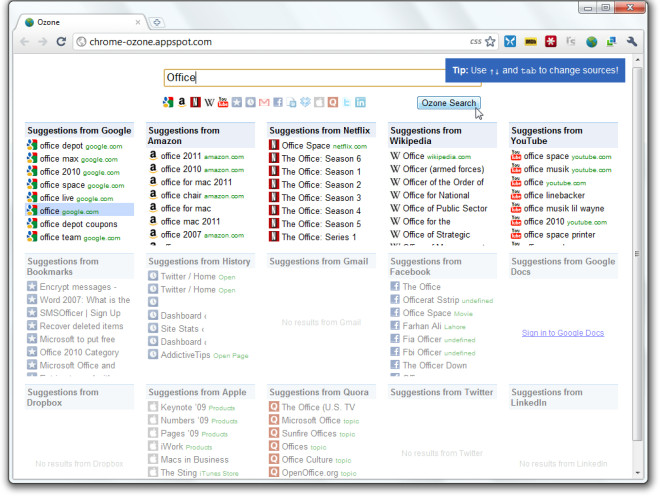
Task: Select the Netflix source icon
Action: coord(195,102)
